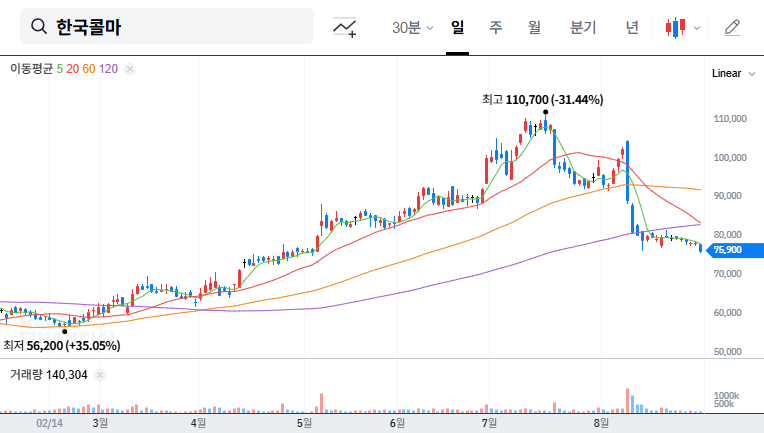Click the search magnifier icon
764x433 pixels.
pyautogui.click(x=39, y=26)
